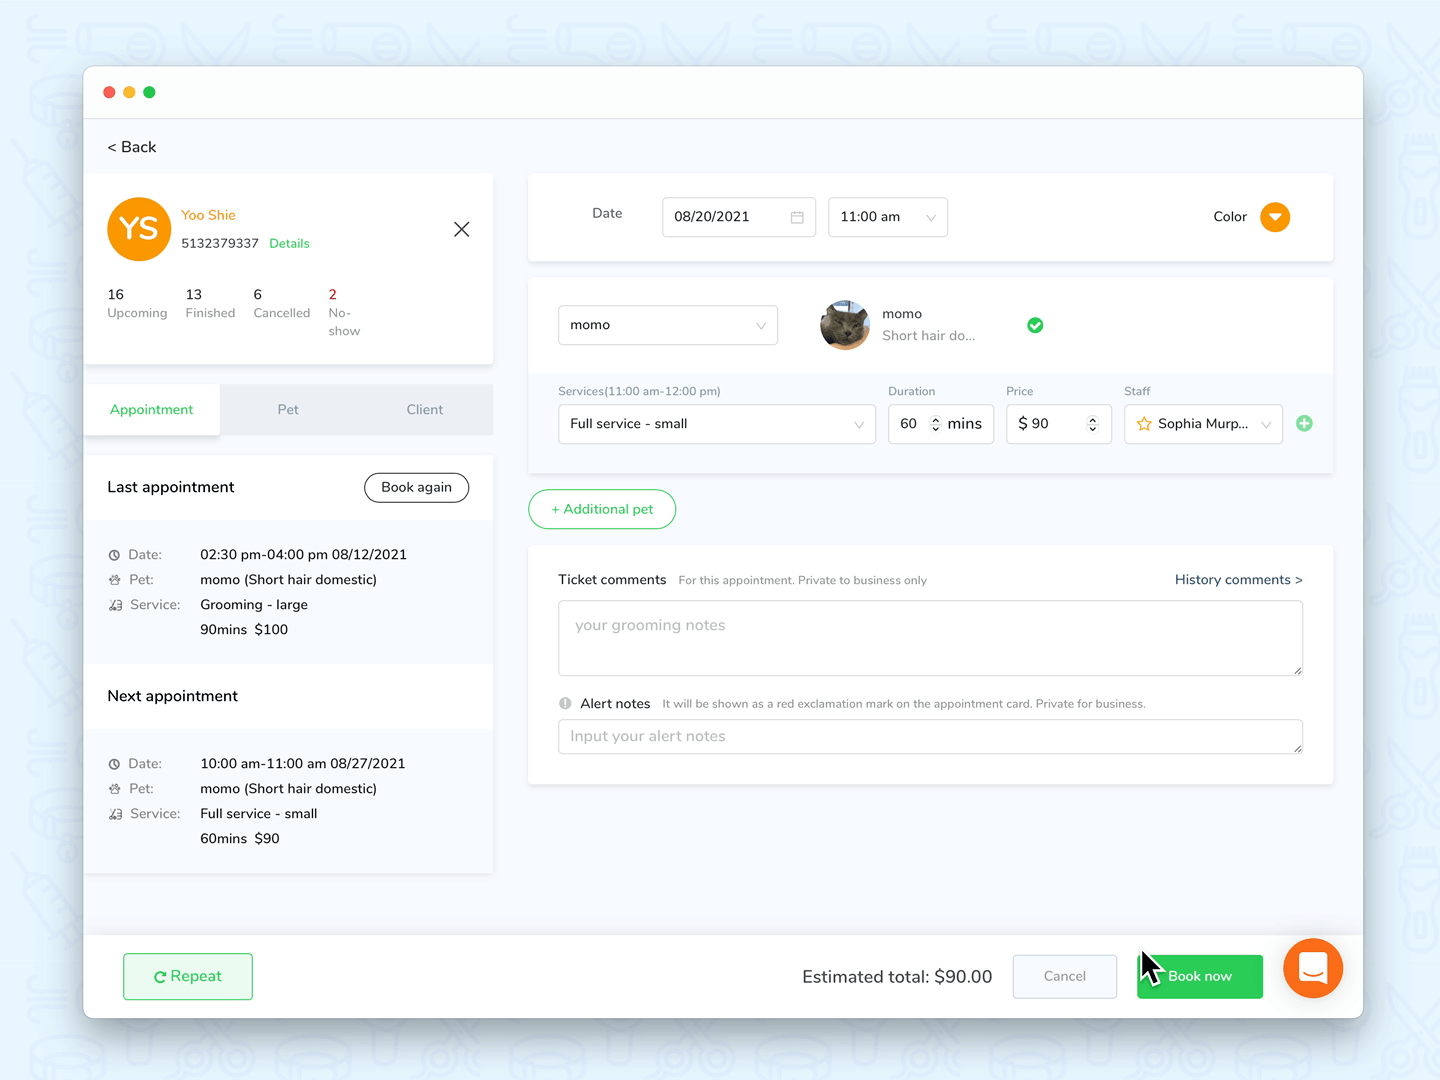The width and height of the screenshot is (1440, 1080).
Task: Open History comments link
Action: click(1239, 580)
